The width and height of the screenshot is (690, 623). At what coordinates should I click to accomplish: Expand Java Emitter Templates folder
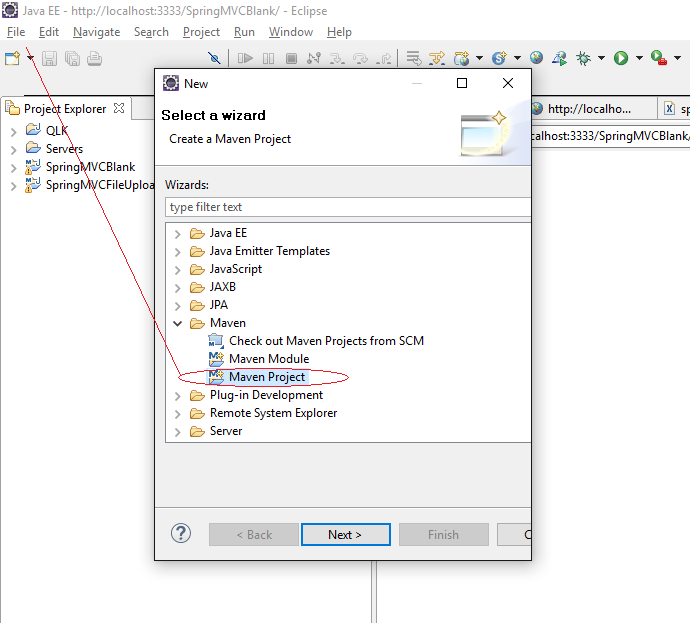coord(177,252)
